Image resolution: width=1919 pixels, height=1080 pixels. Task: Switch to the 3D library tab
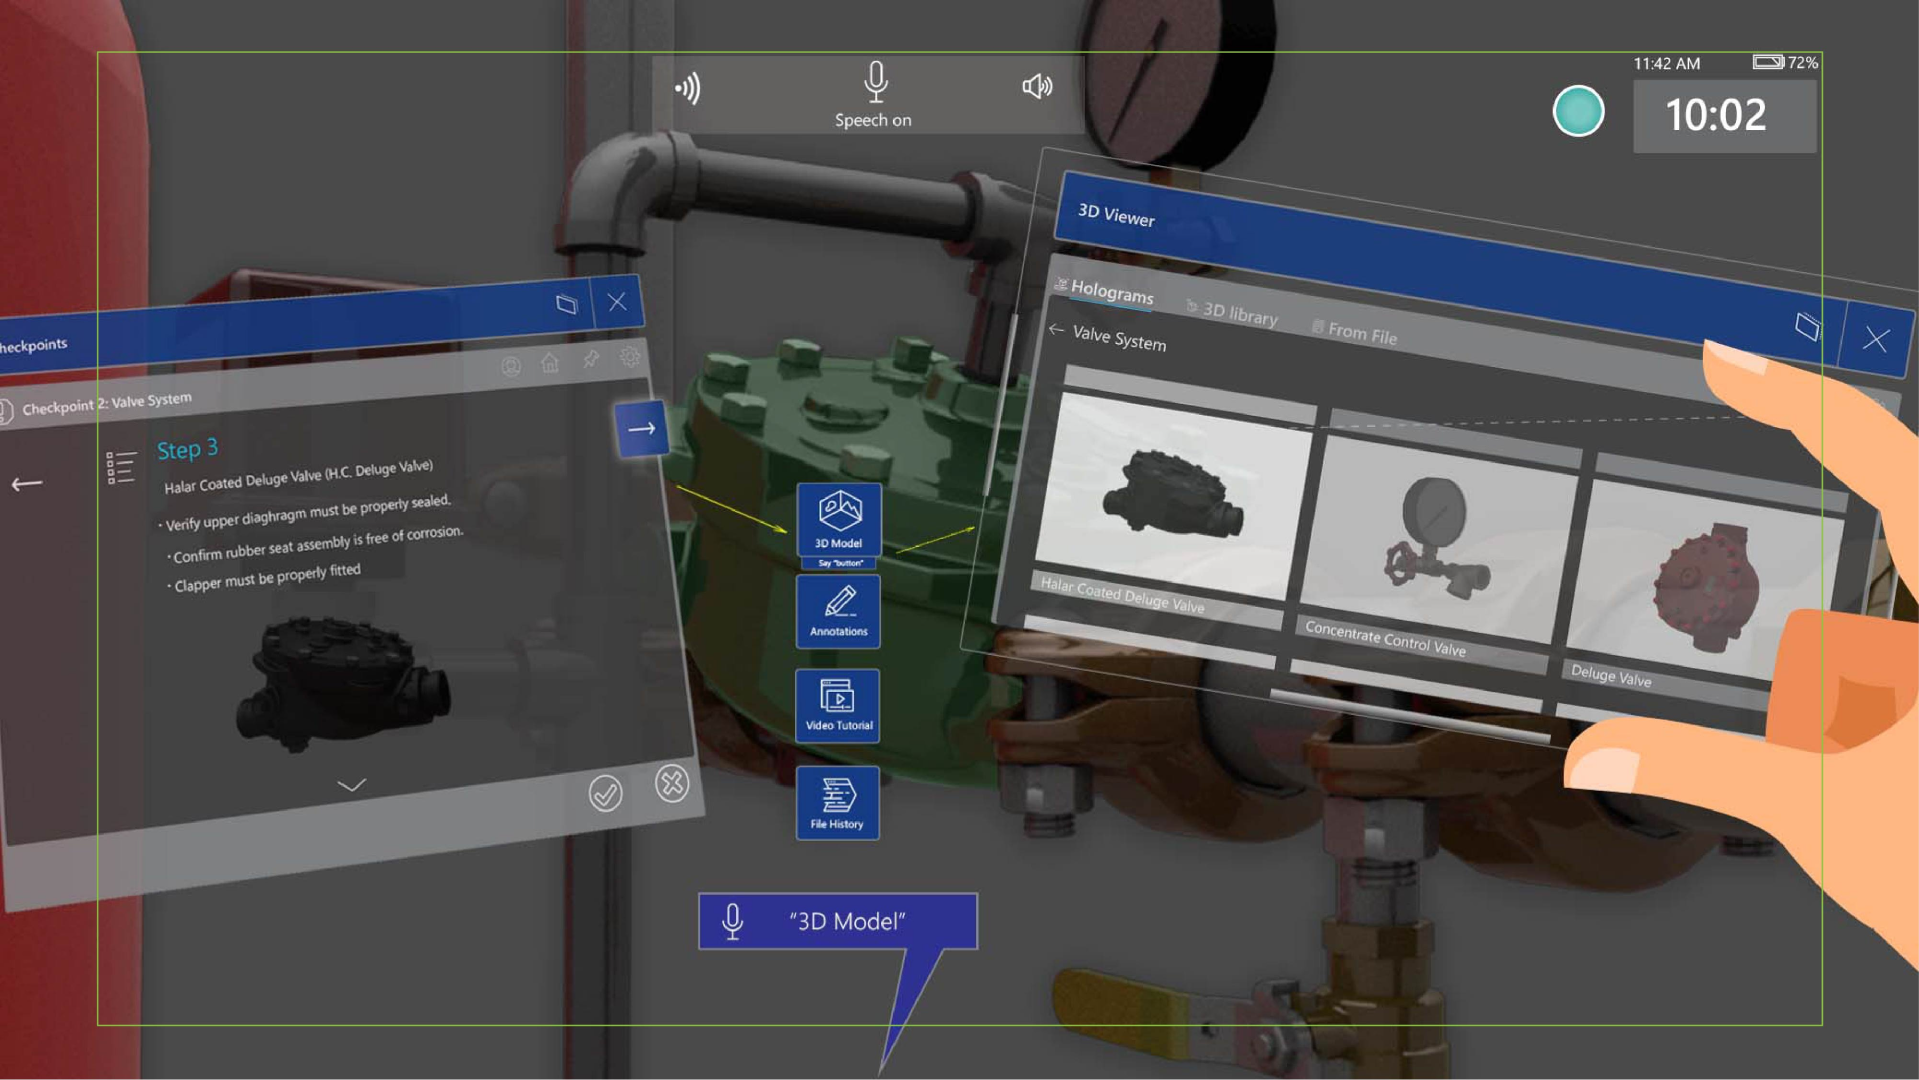click(1232, 312)
